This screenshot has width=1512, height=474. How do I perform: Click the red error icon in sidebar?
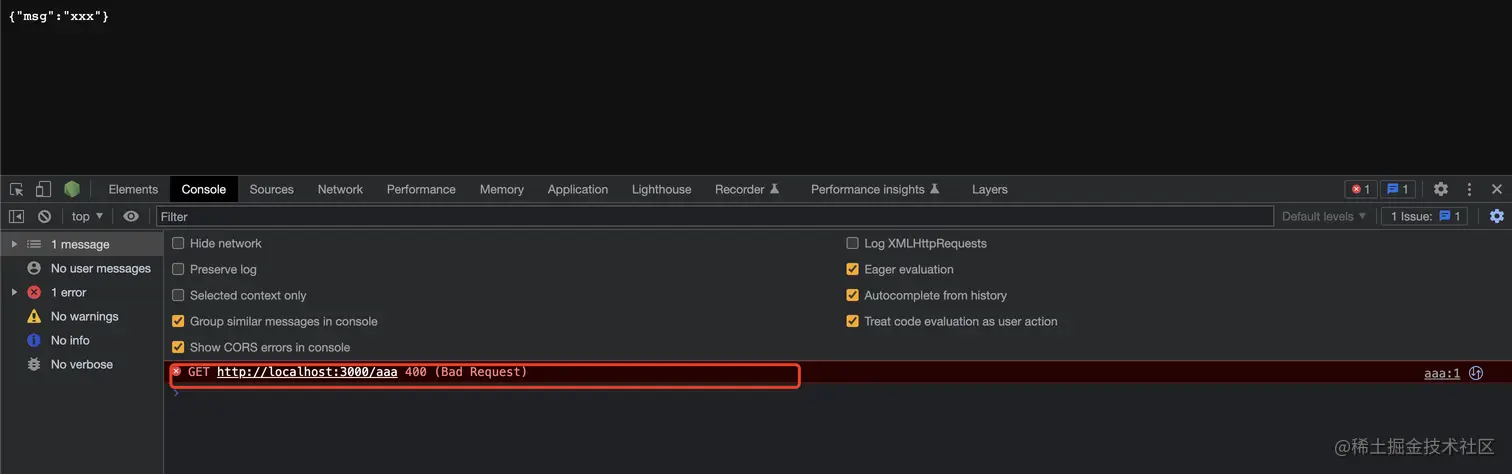point(34,292)
